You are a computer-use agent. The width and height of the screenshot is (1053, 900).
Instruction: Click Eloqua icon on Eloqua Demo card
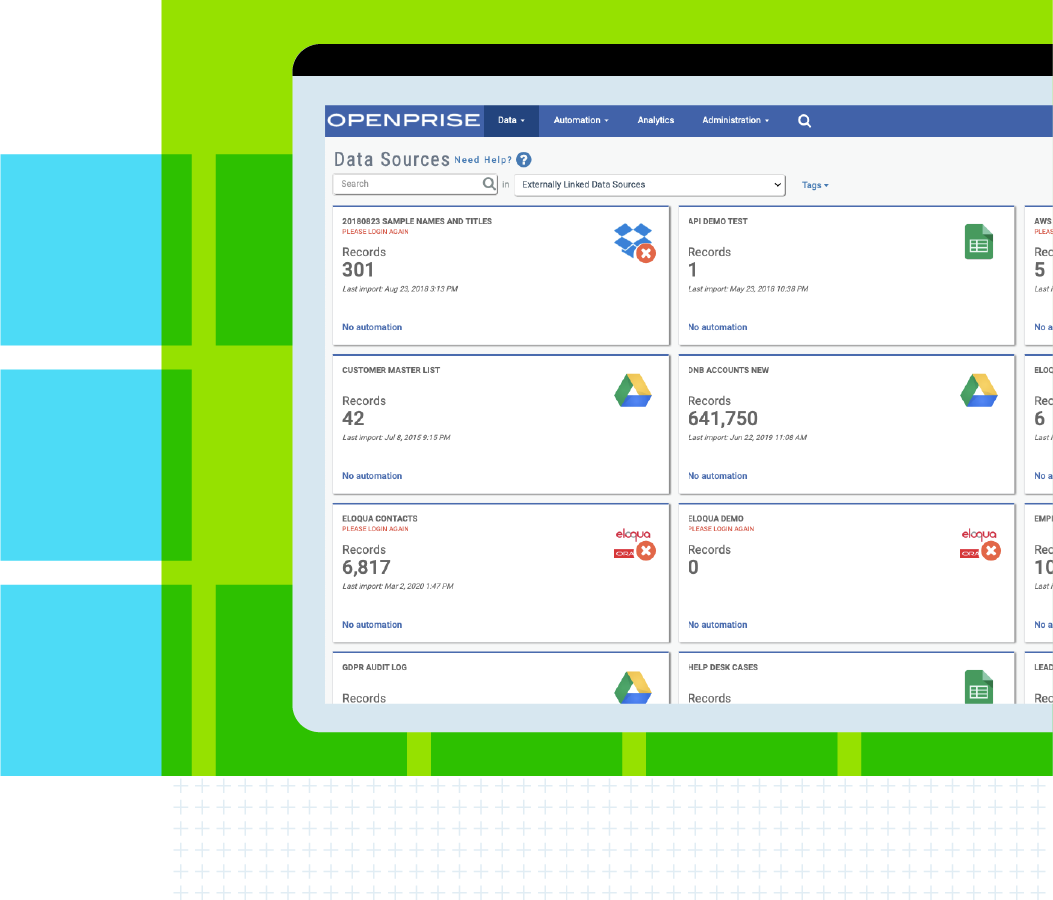pyautogui.click(x=980, y=544)
